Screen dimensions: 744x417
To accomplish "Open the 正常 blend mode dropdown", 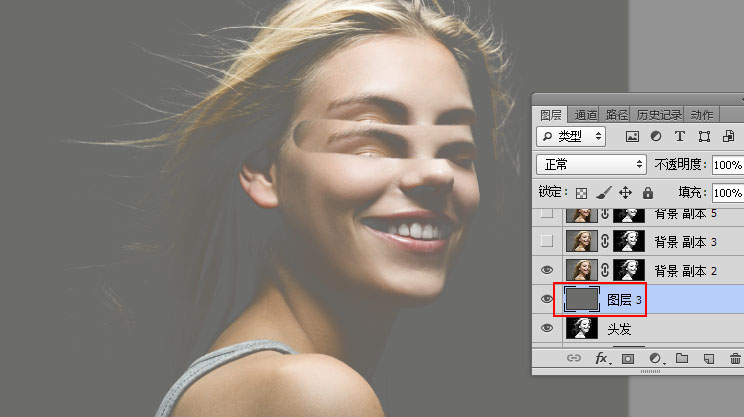I will click(591, 164).
